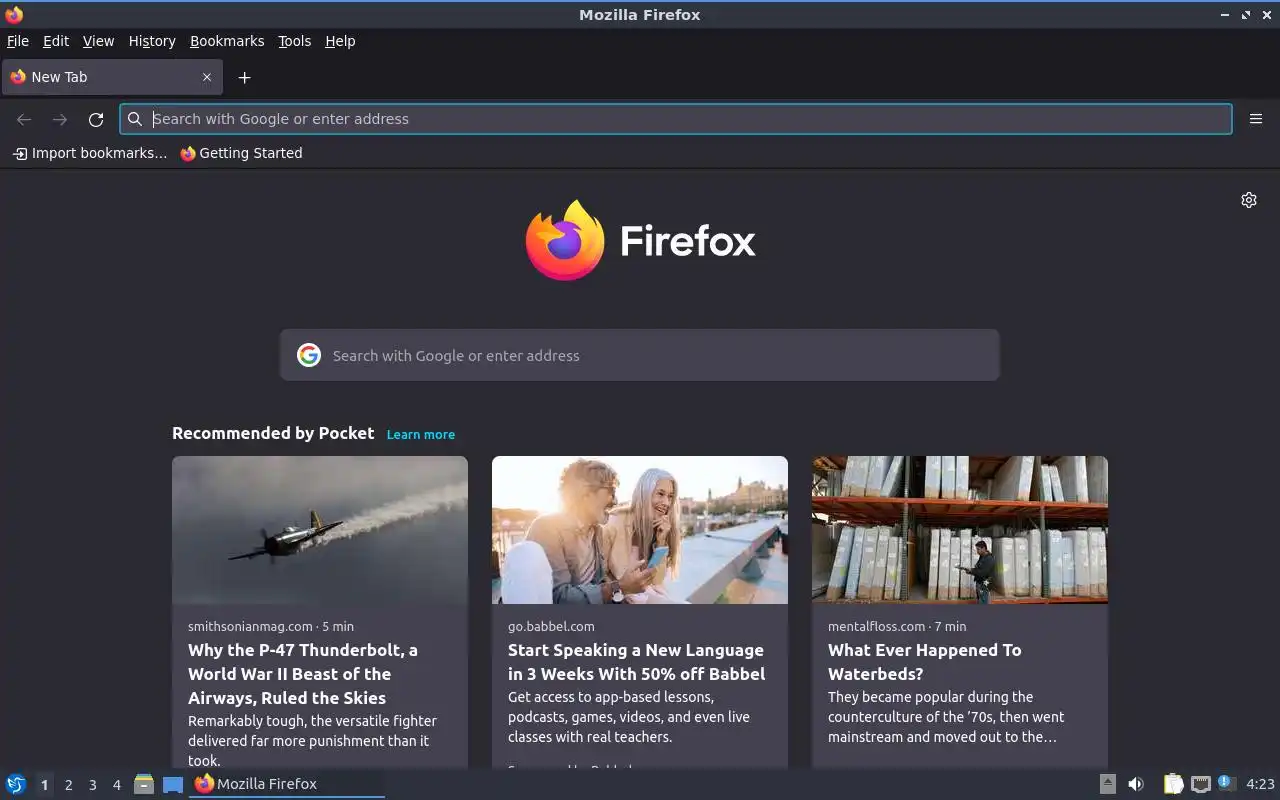Switch to workspace 3
Screen dimensions: 1280x800
click(x=92, y=785)
